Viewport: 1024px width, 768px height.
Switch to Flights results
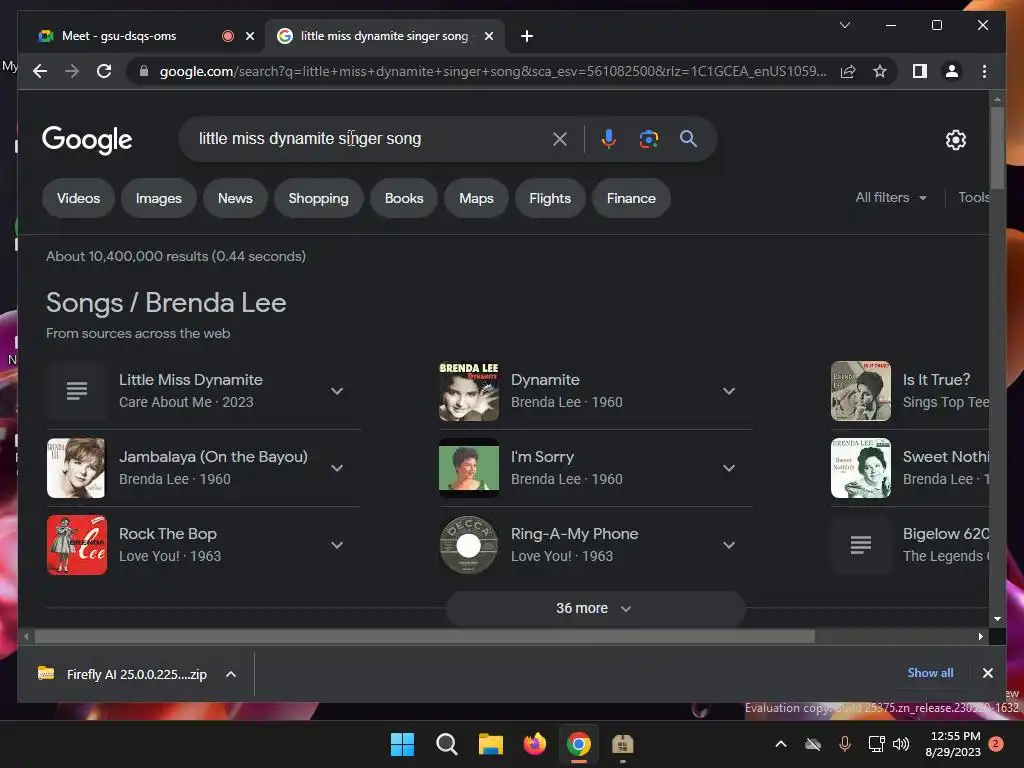click(x=550, y=198)
